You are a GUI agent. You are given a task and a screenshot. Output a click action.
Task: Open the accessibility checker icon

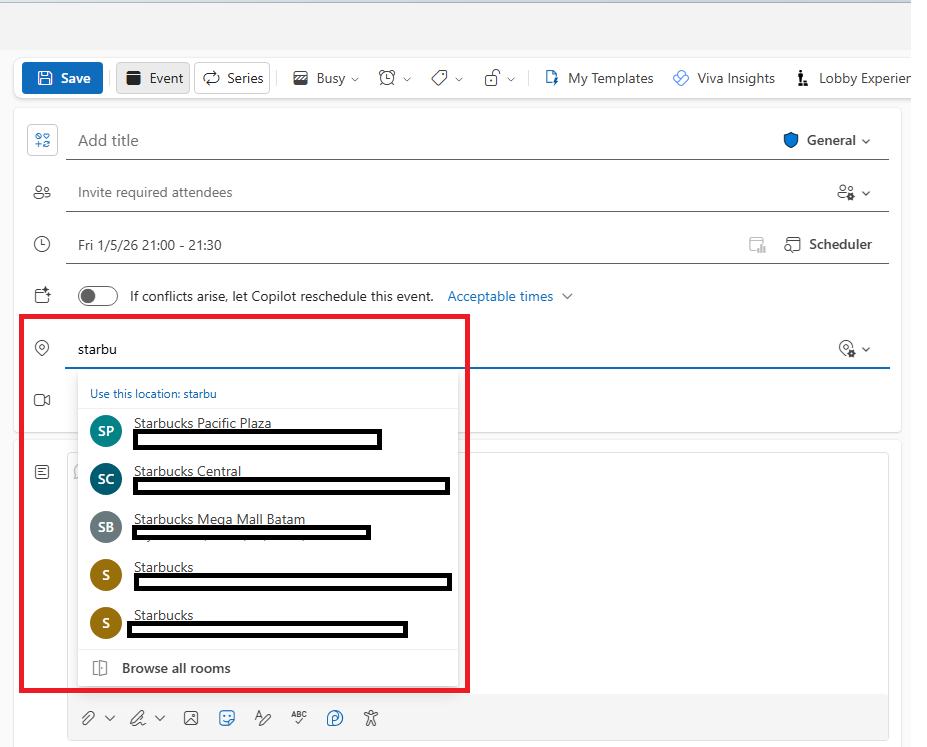click(371, 718)
